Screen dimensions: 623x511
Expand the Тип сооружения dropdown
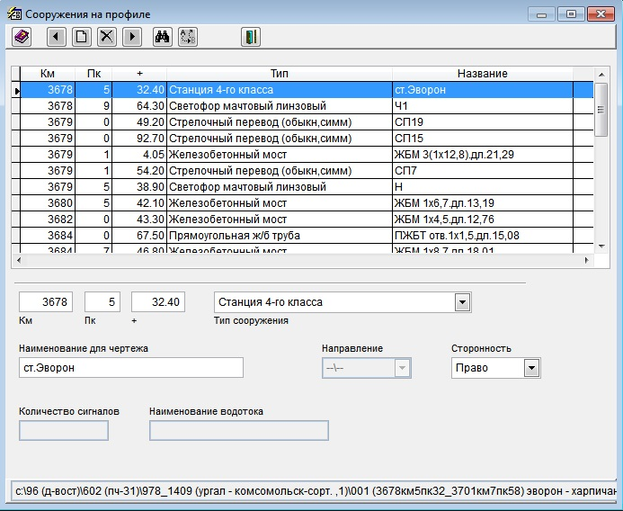(462, 302)
